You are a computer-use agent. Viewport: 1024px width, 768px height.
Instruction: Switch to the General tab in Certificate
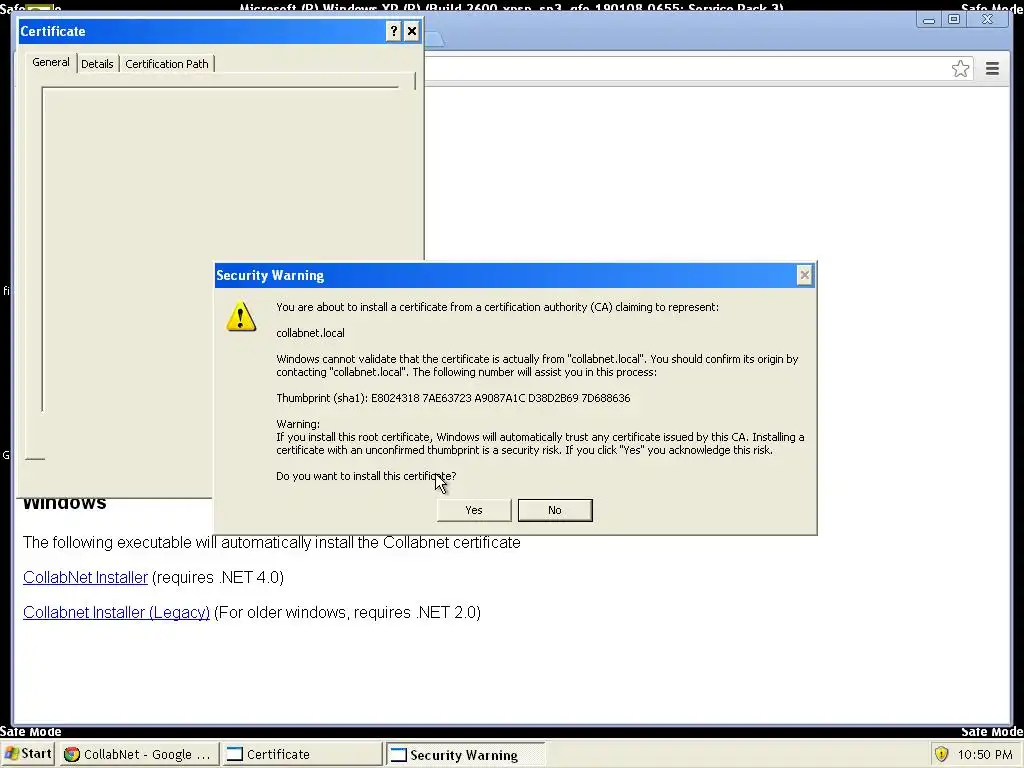click(50, 63)
